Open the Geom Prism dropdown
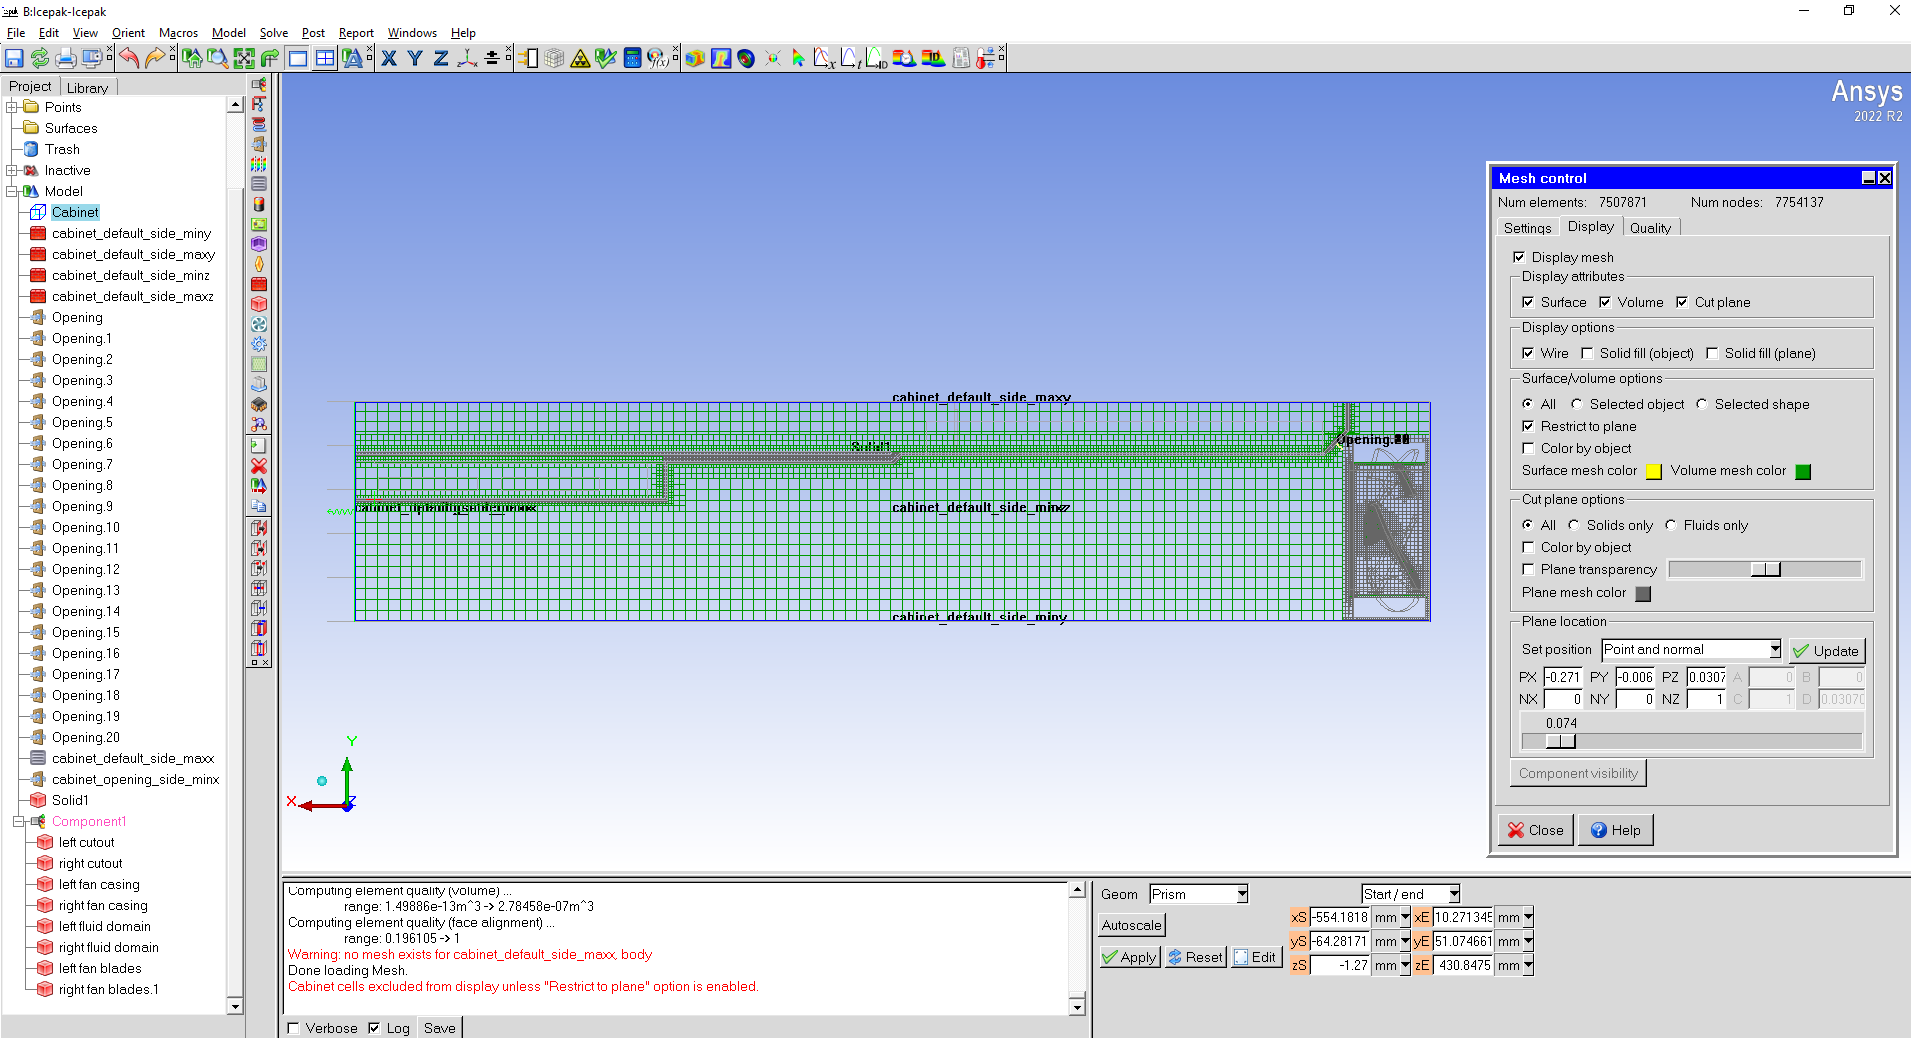This screenshot has width=1911, height=1038. pyautogui.click(x=1242, y=894)
